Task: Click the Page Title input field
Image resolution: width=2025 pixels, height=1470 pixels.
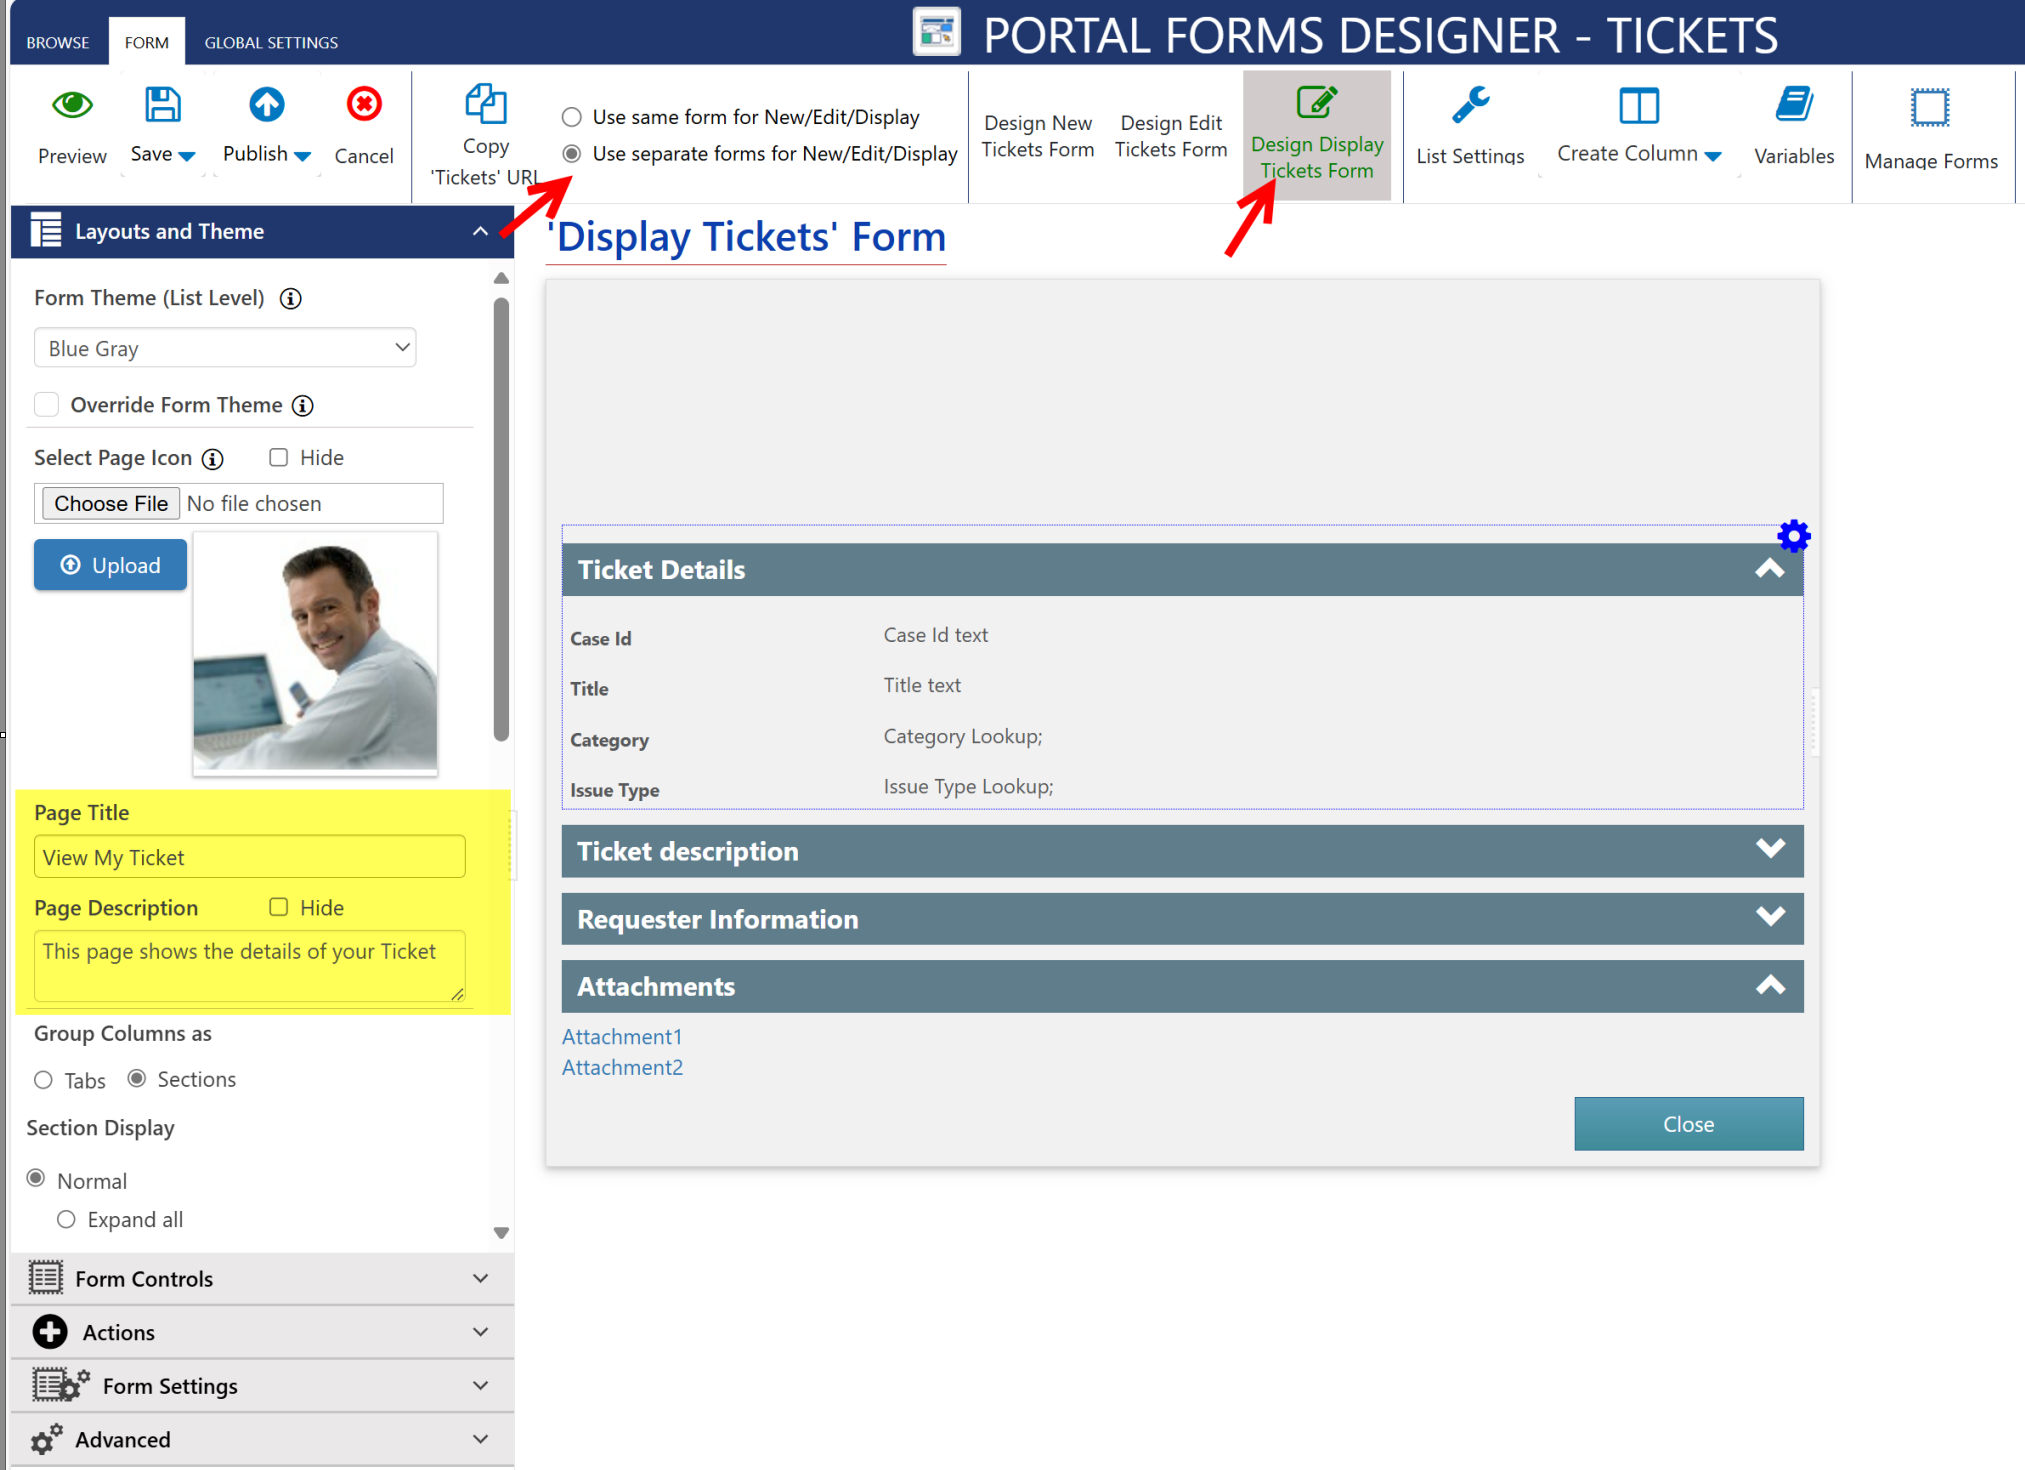Action: [x=250, y=857]
